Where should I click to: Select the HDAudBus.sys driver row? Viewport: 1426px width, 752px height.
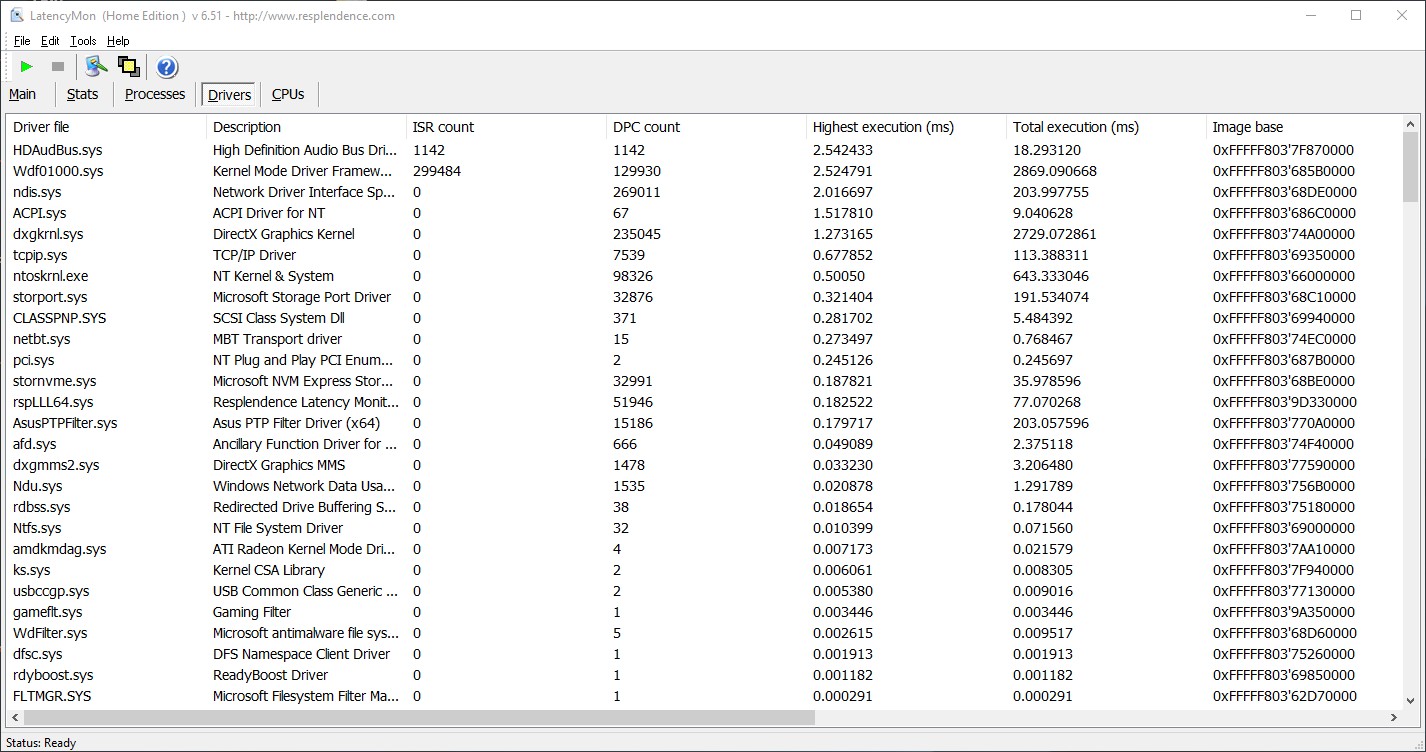tap(704, 150)
